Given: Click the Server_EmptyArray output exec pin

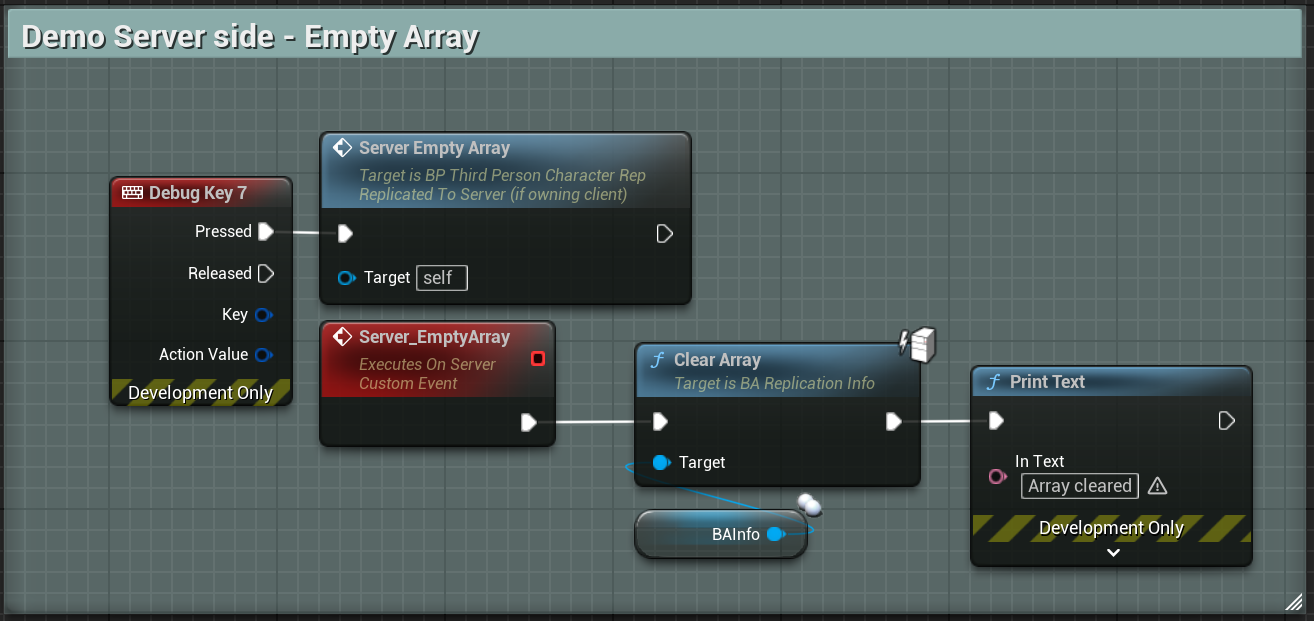Looking at the screenshot, I should pyautogui.click(x=530, y=423).
